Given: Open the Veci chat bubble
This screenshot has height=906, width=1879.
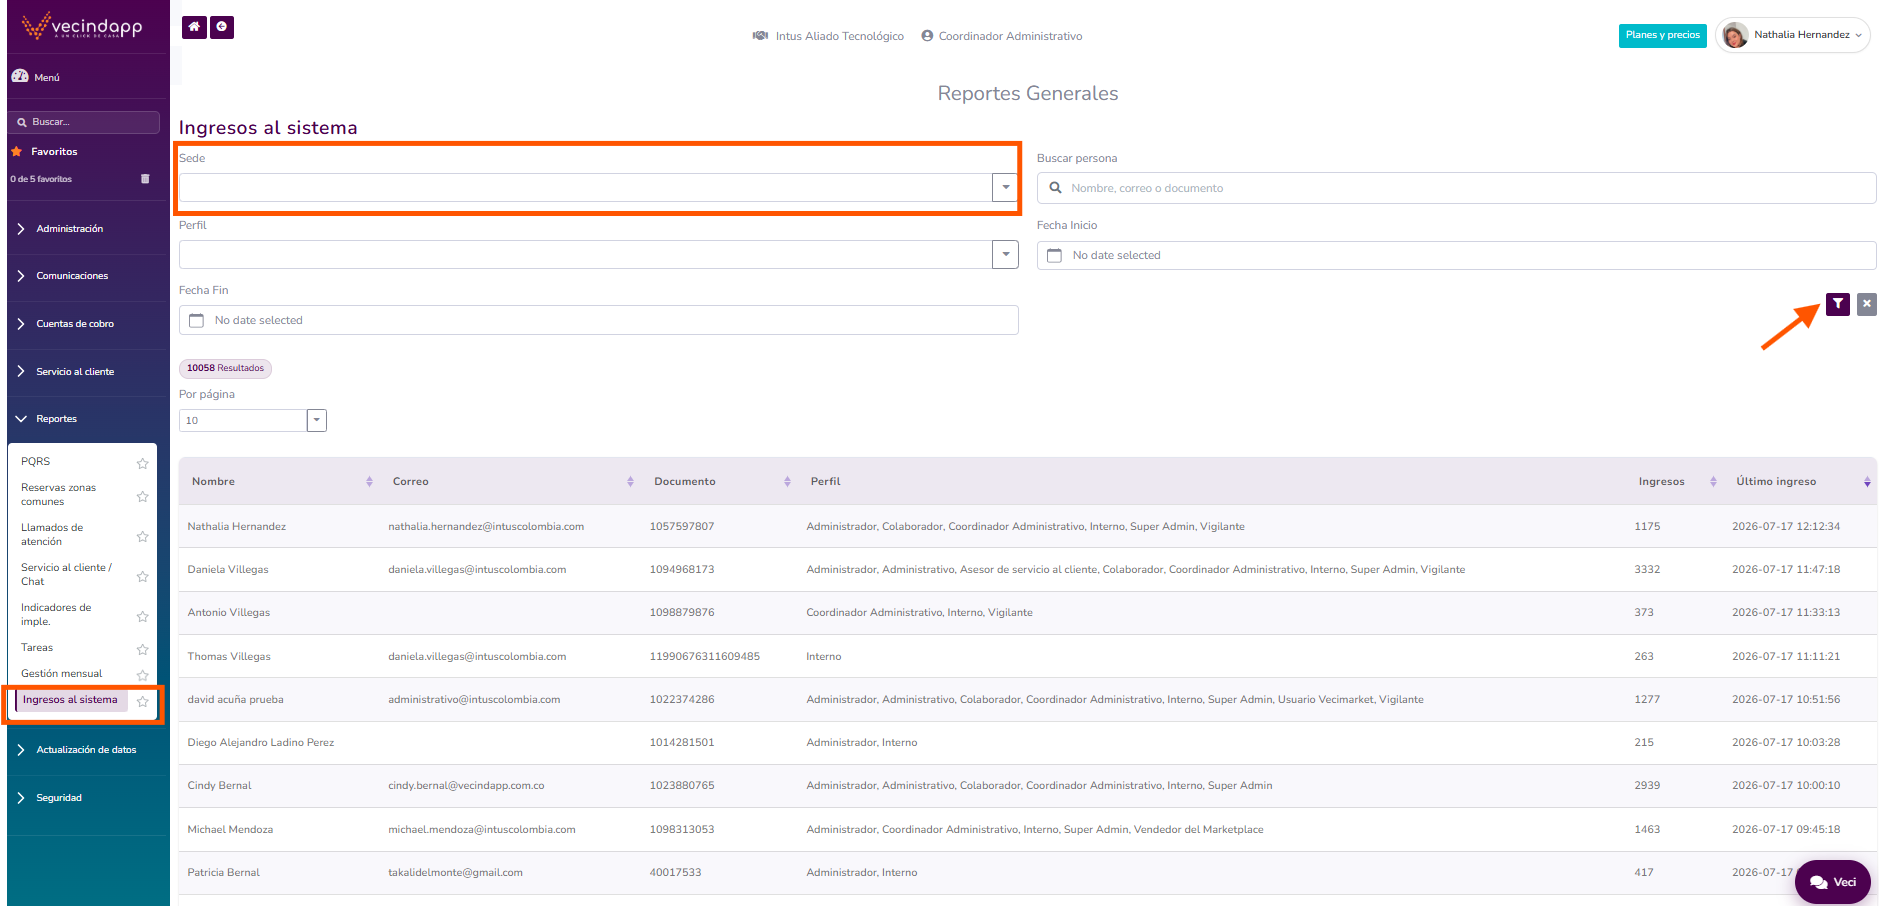Looking at the screenshot, I should 1832,882.
